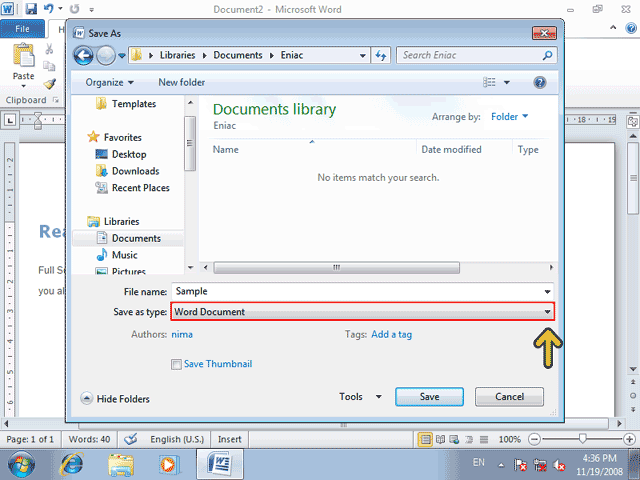Switch to Print Layout view icon
The height and width of the screenshot is (480, 640).
425,440
